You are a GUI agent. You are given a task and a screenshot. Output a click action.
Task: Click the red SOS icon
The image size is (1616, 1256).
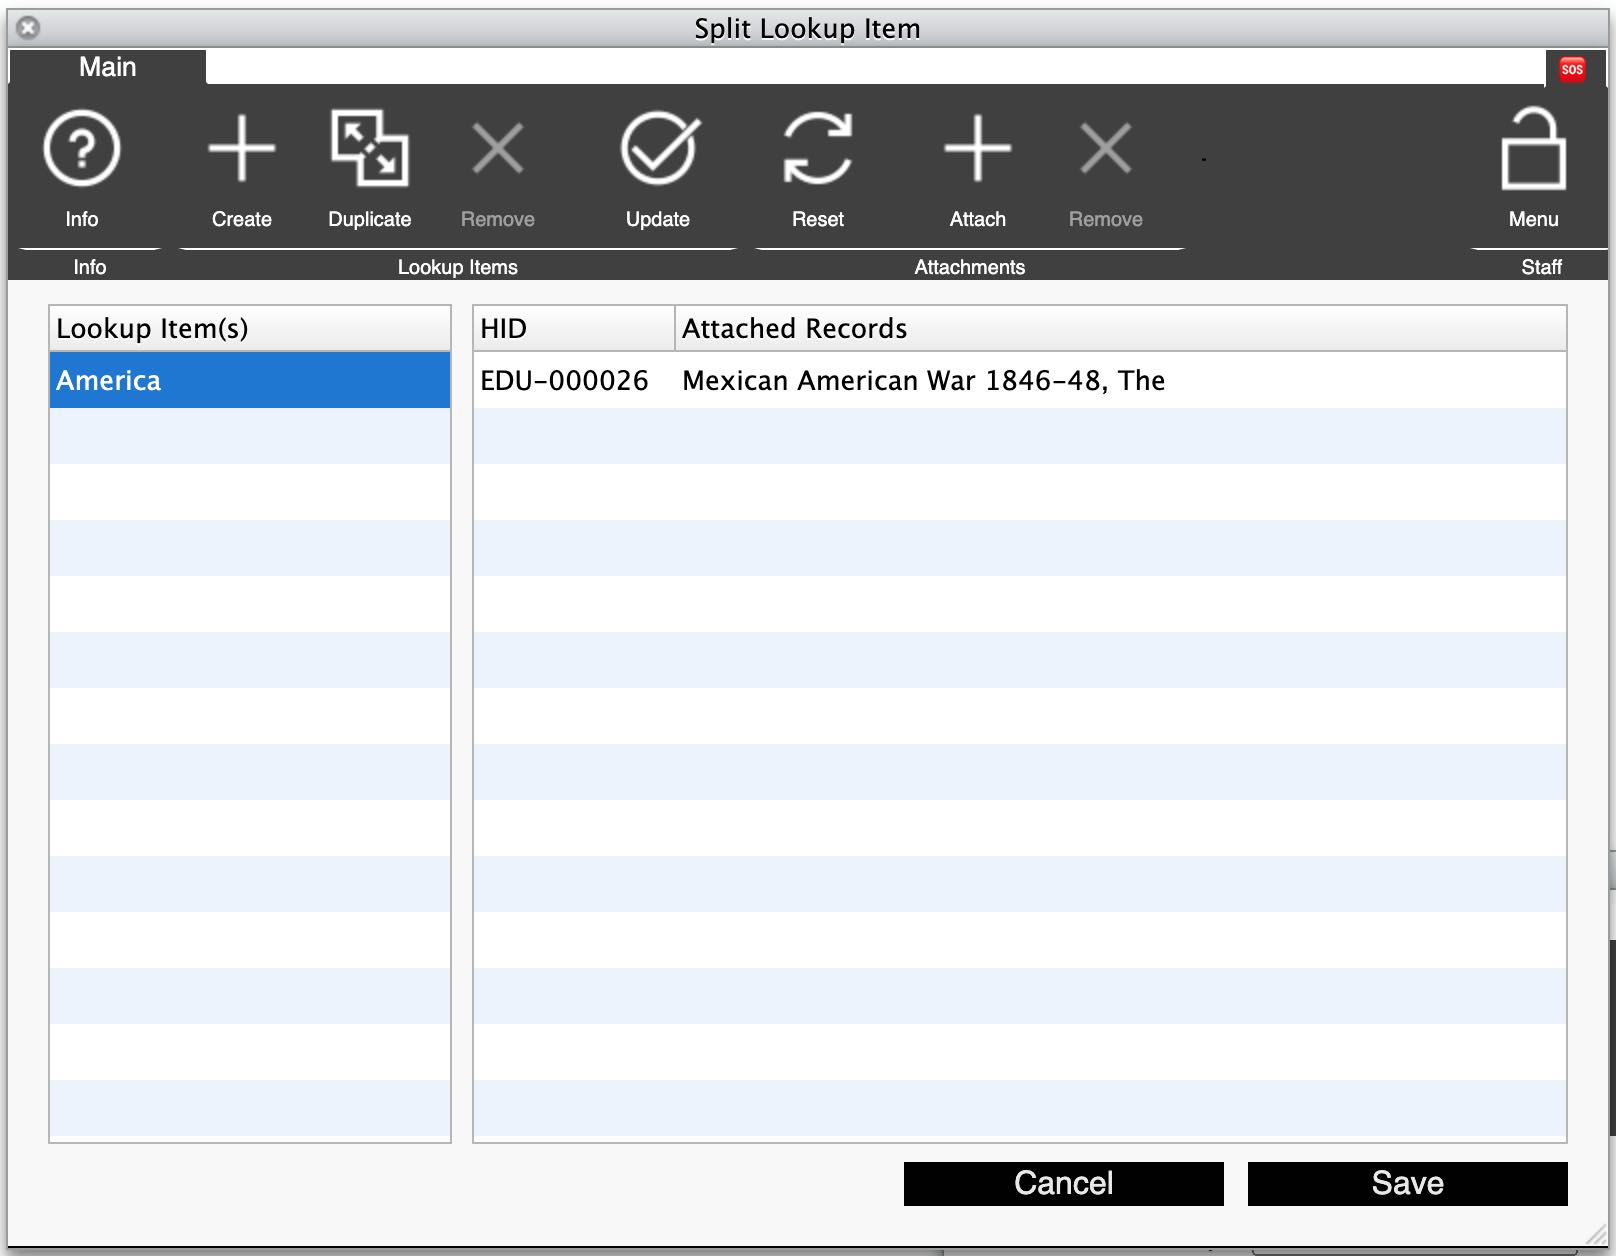1572,69
